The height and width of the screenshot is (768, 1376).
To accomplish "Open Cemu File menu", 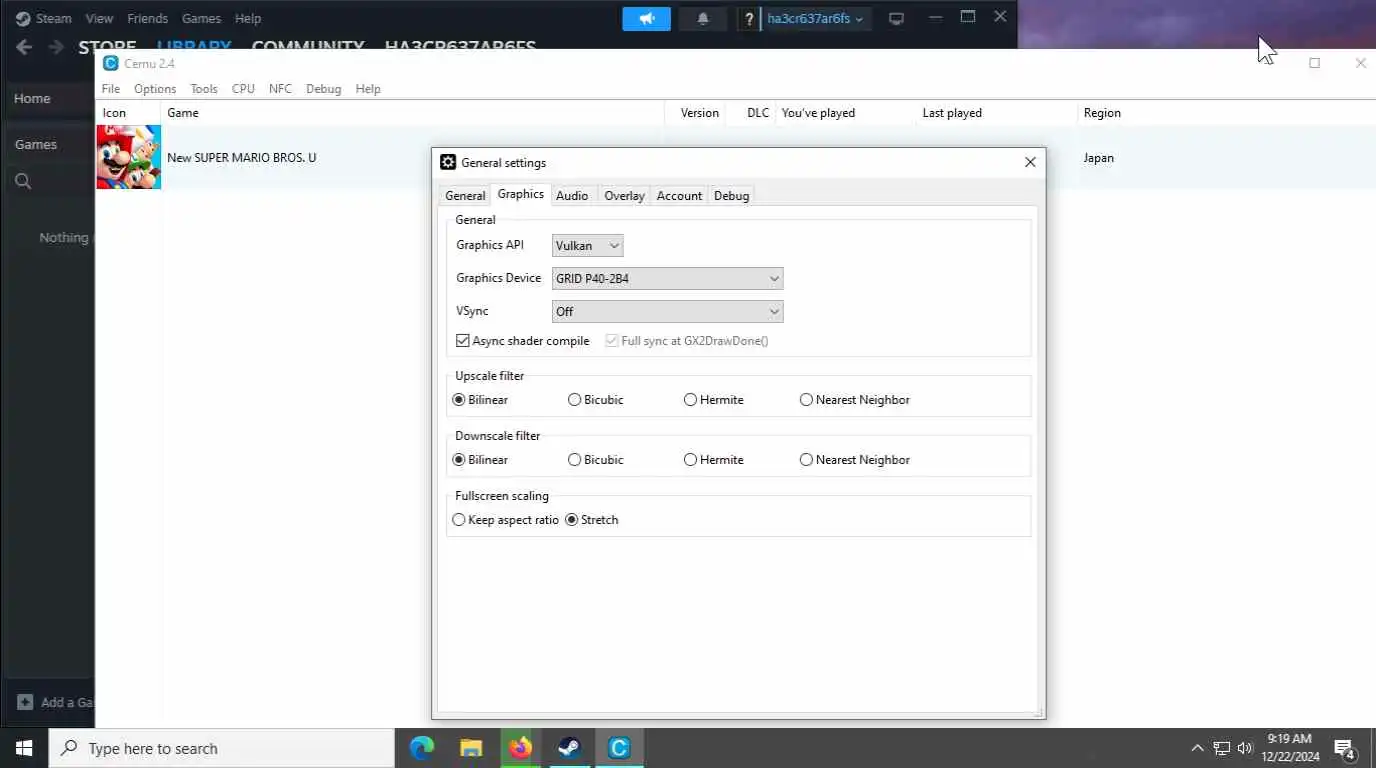I will [111, 89].
